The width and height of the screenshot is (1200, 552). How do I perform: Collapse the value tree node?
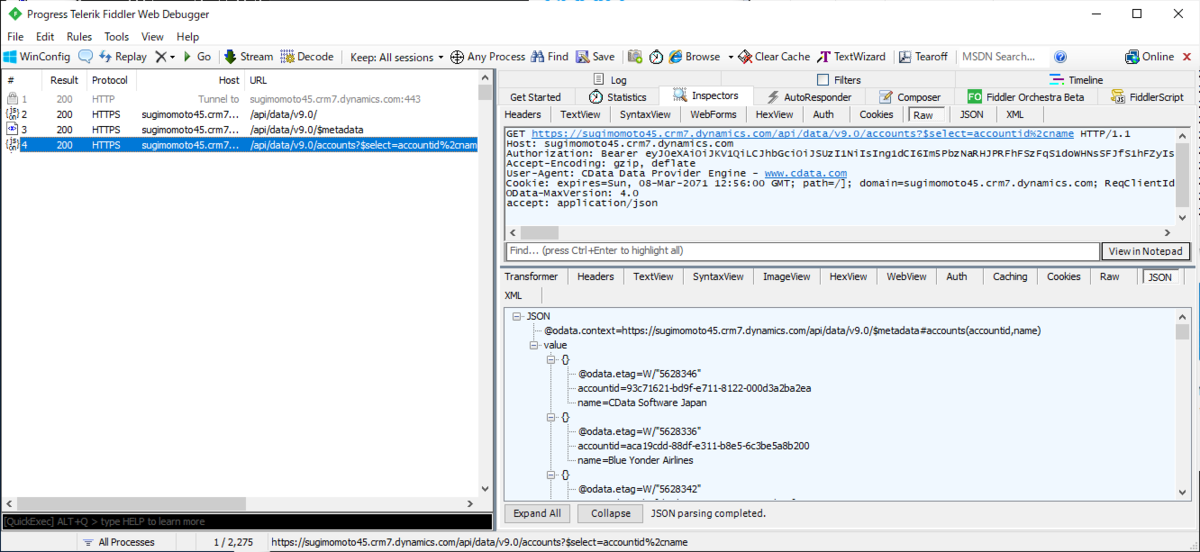point(534,345)
